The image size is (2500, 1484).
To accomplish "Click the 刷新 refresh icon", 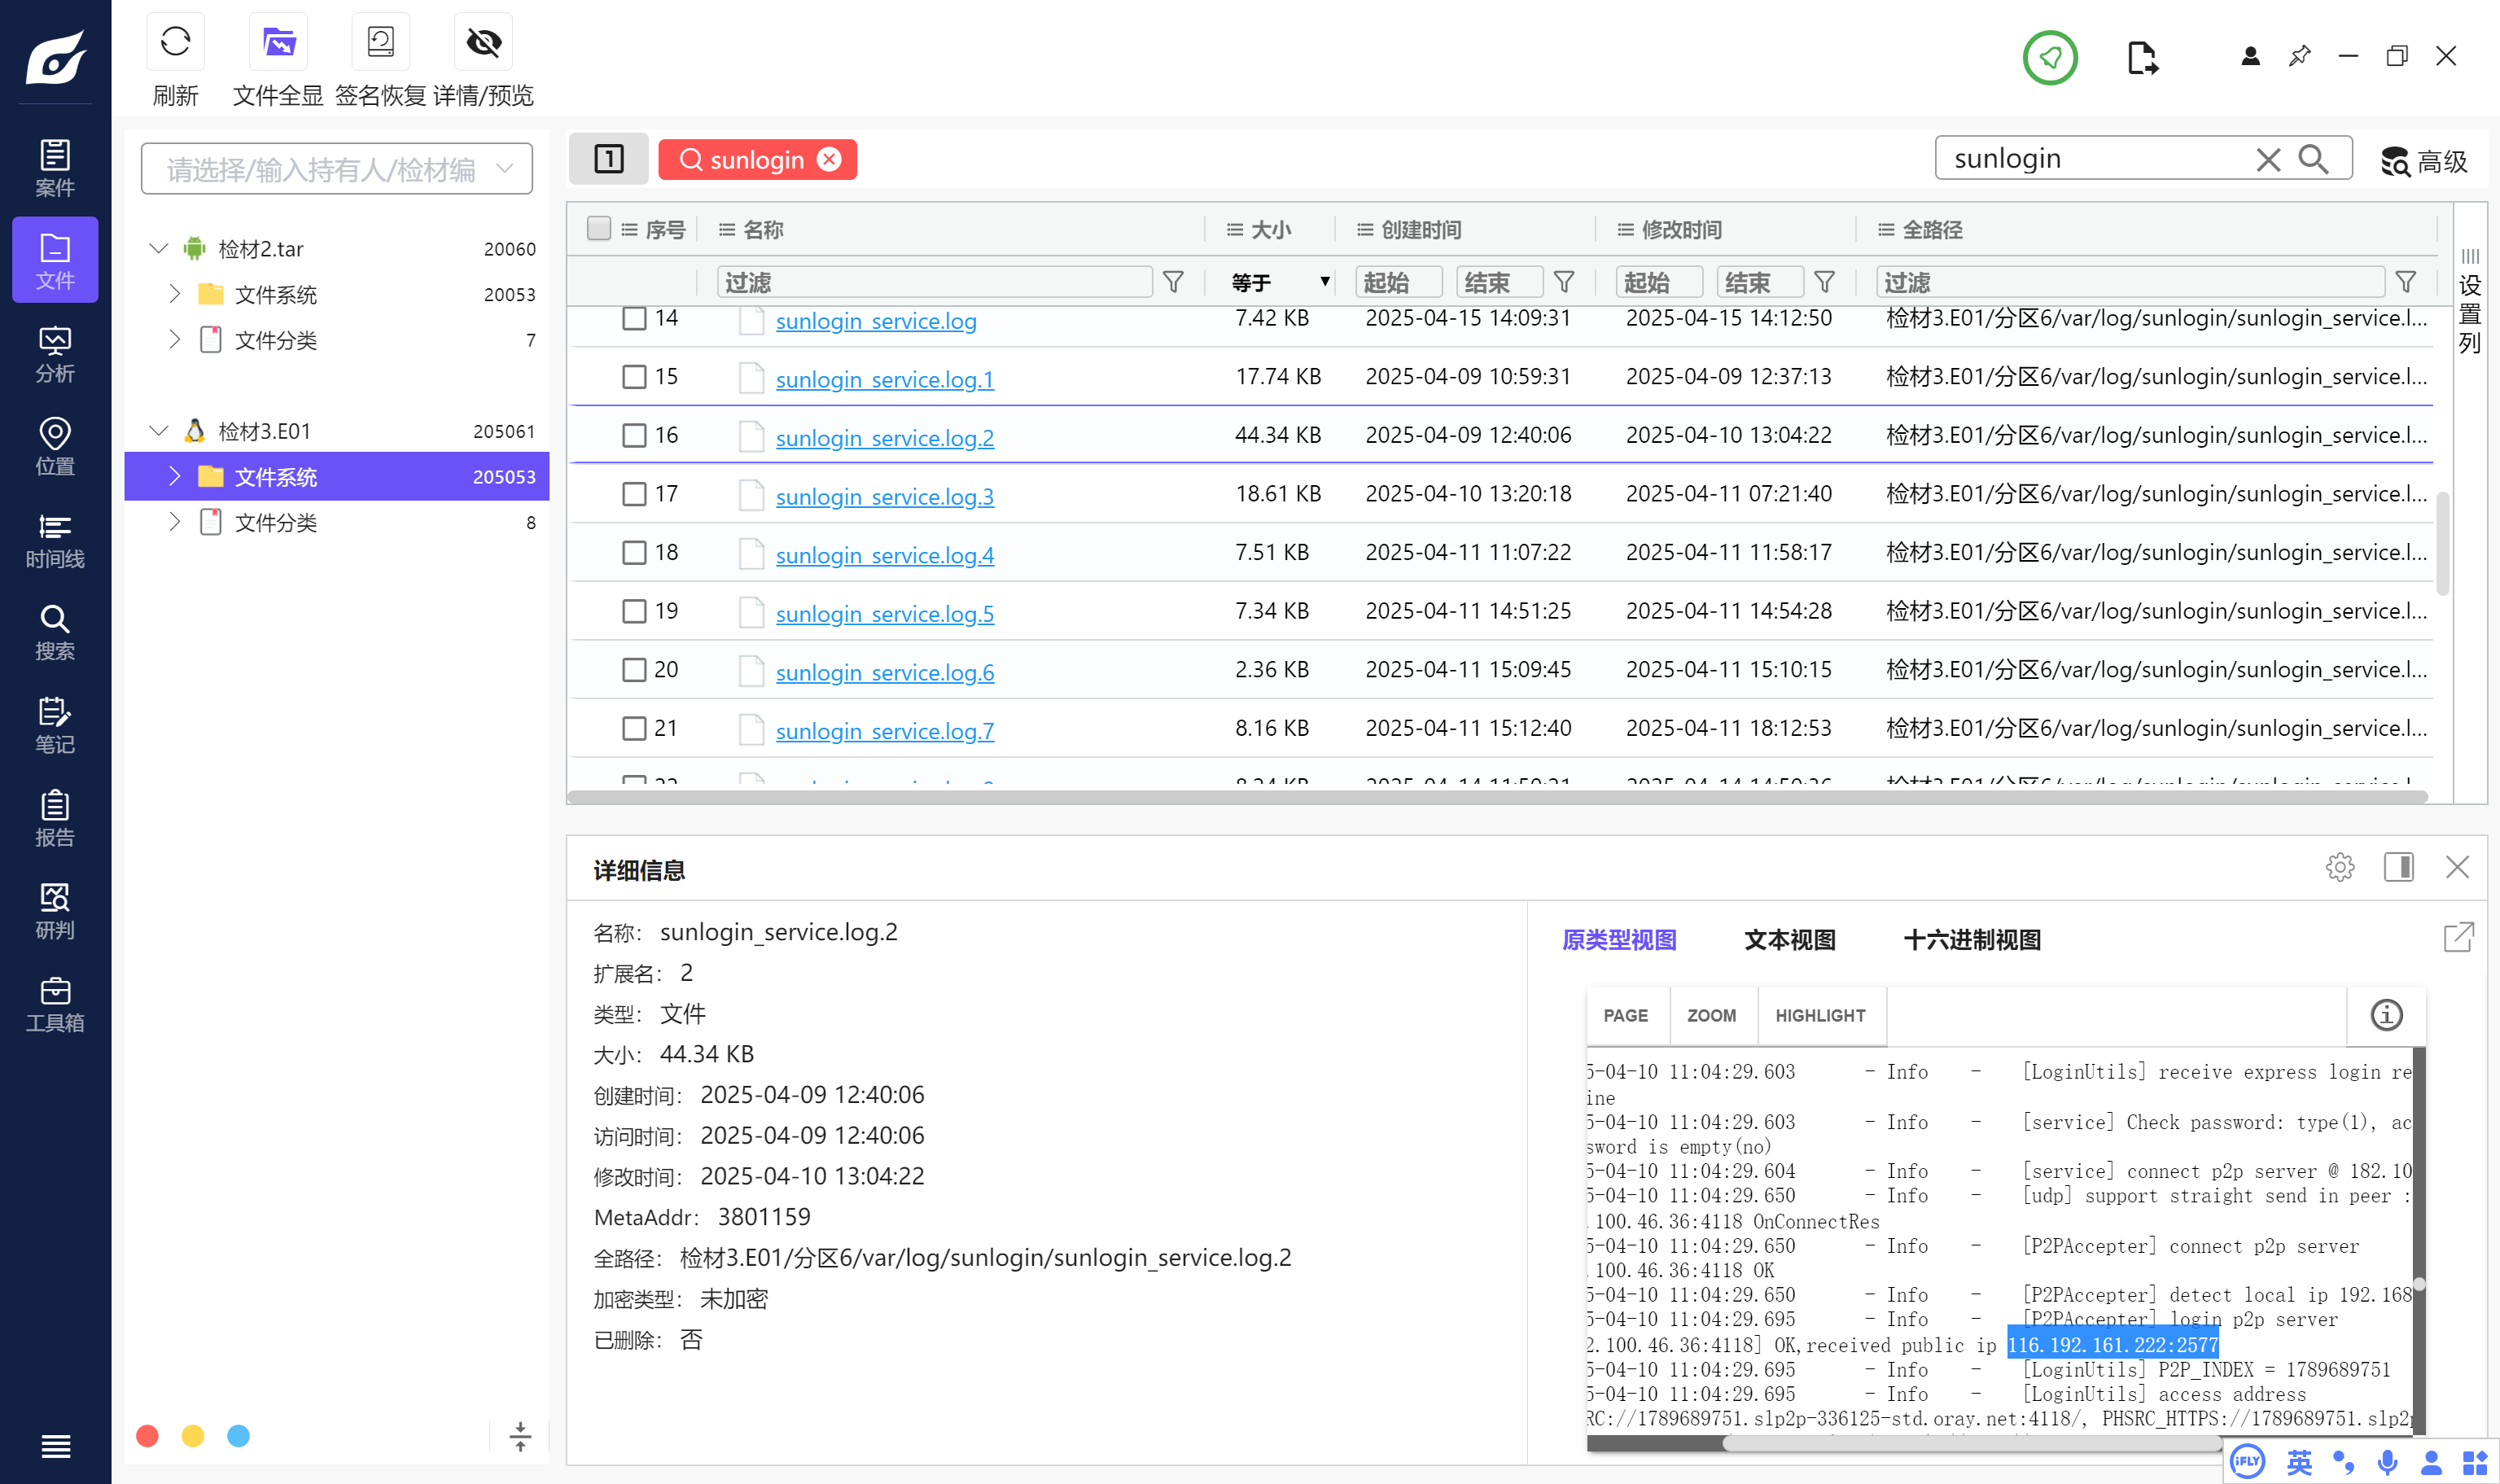I will [x=175, y=42].
